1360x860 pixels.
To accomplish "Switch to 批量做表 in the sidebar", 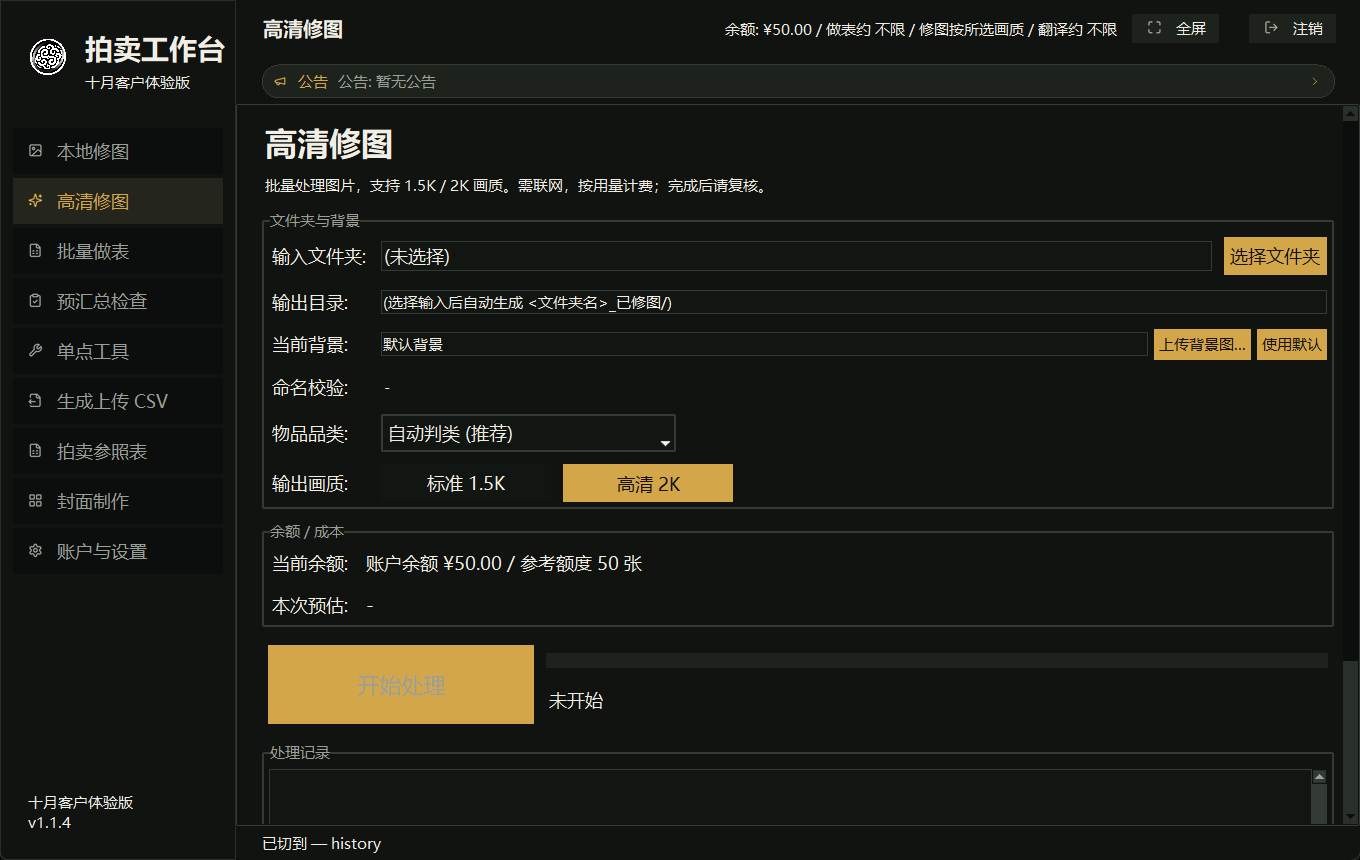I will point(118,251).
